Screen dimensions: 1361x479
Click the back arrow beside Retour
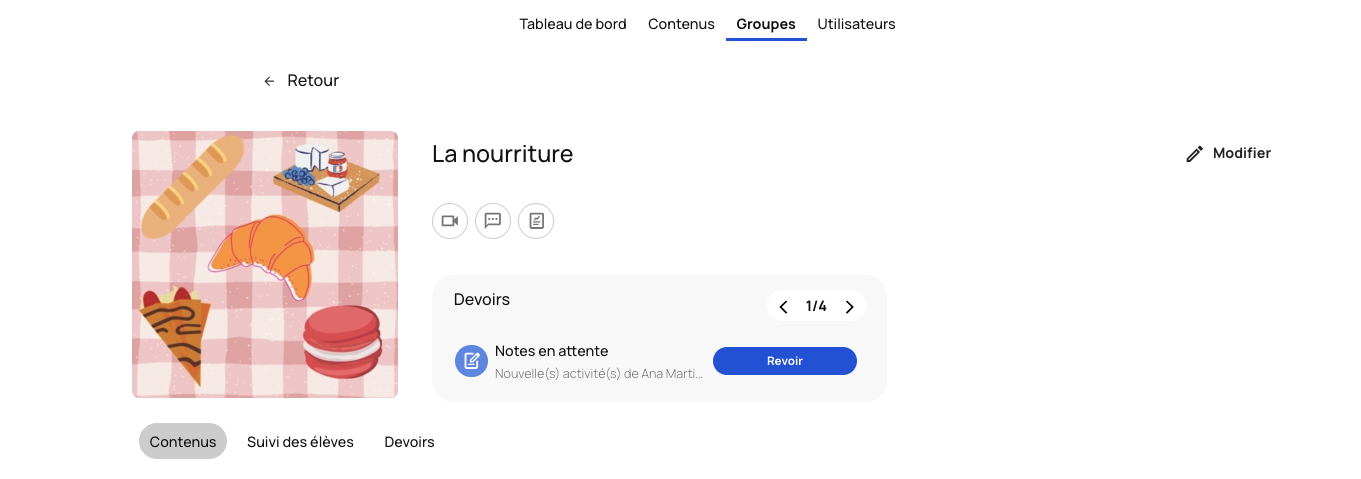(269, 81)
